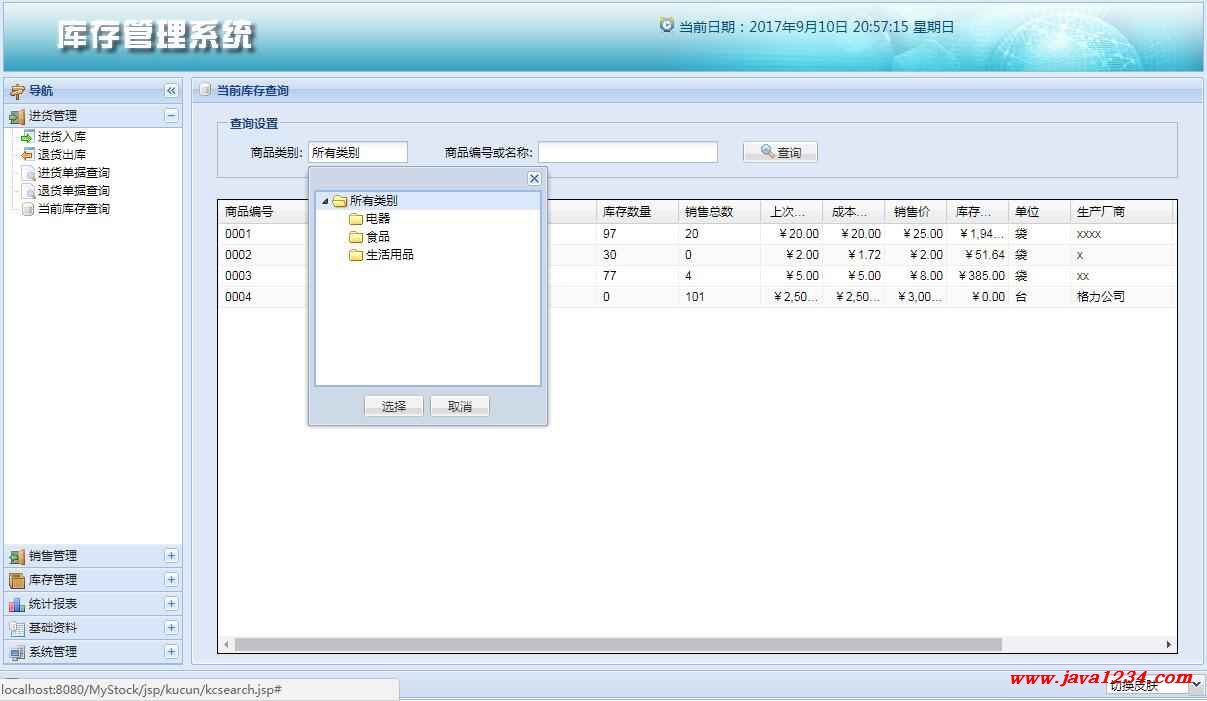Select the 食品 folder in category tree
This screenshot has height=701, width=1207.
(376, 237)
